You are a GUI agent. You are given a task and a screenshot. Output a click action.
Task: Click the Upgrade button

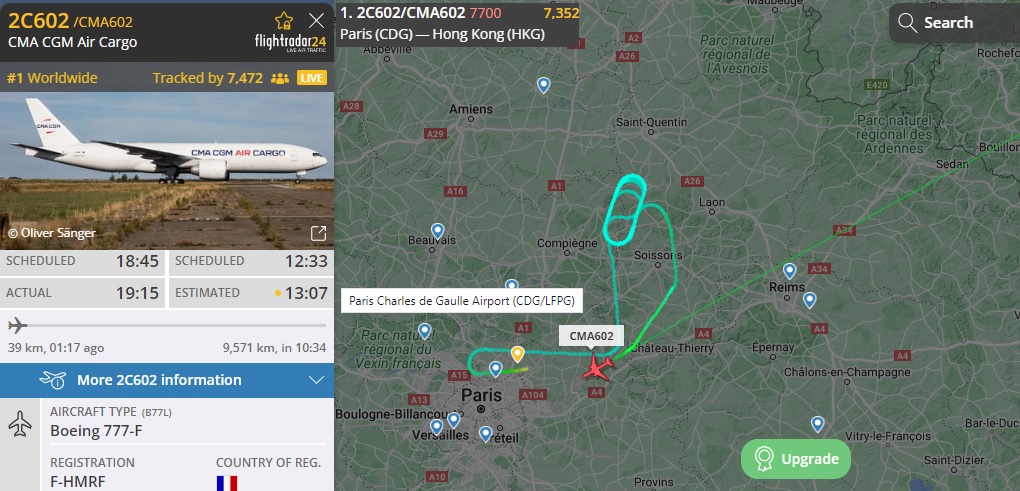click(796, 459)
